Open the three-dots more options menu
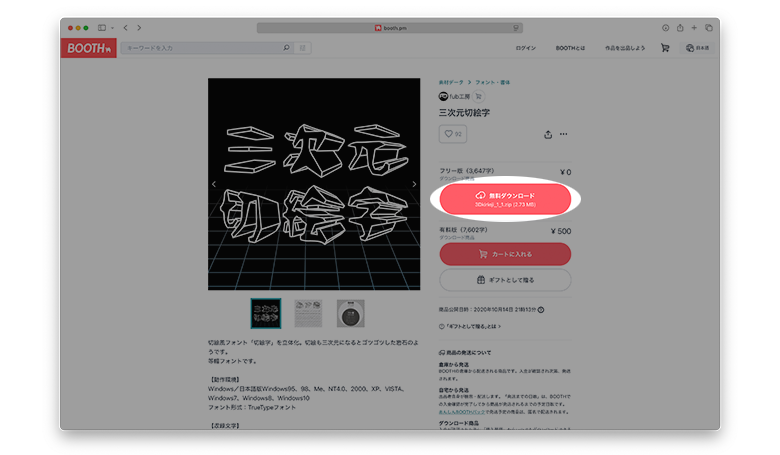The height and width of the screenshot is (455, 780). [x=563, y=134]
